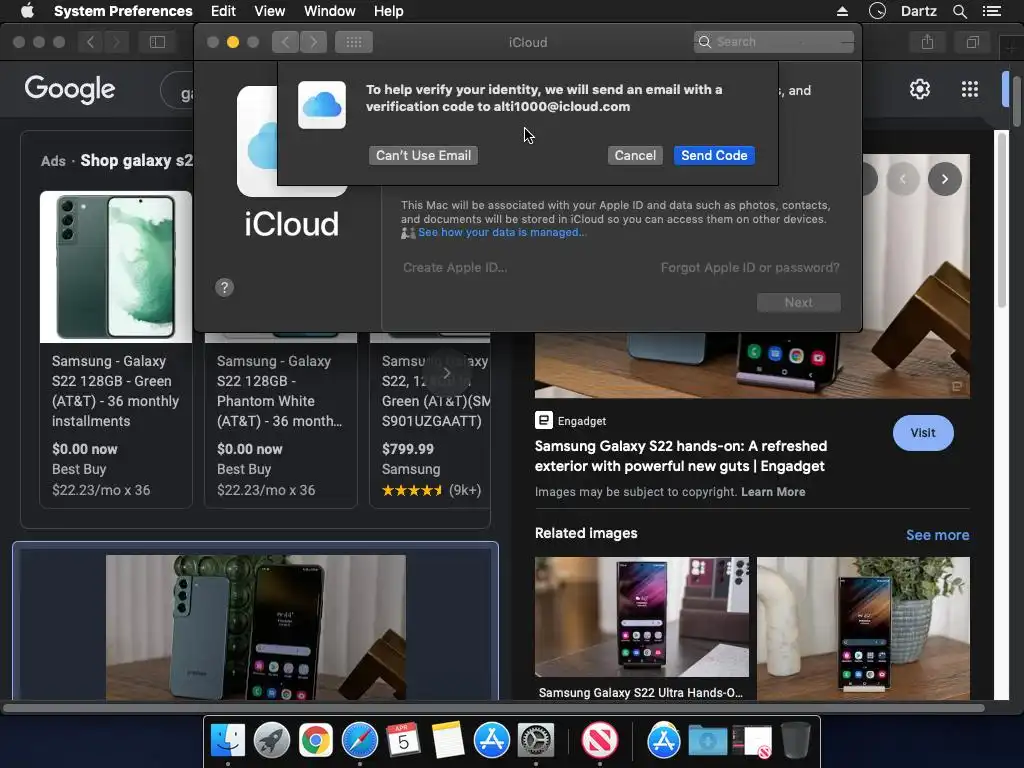Open Galaxy S22 Phantom White ad listing
This screenshot has width=1024, height=768.
coord(281,421)
